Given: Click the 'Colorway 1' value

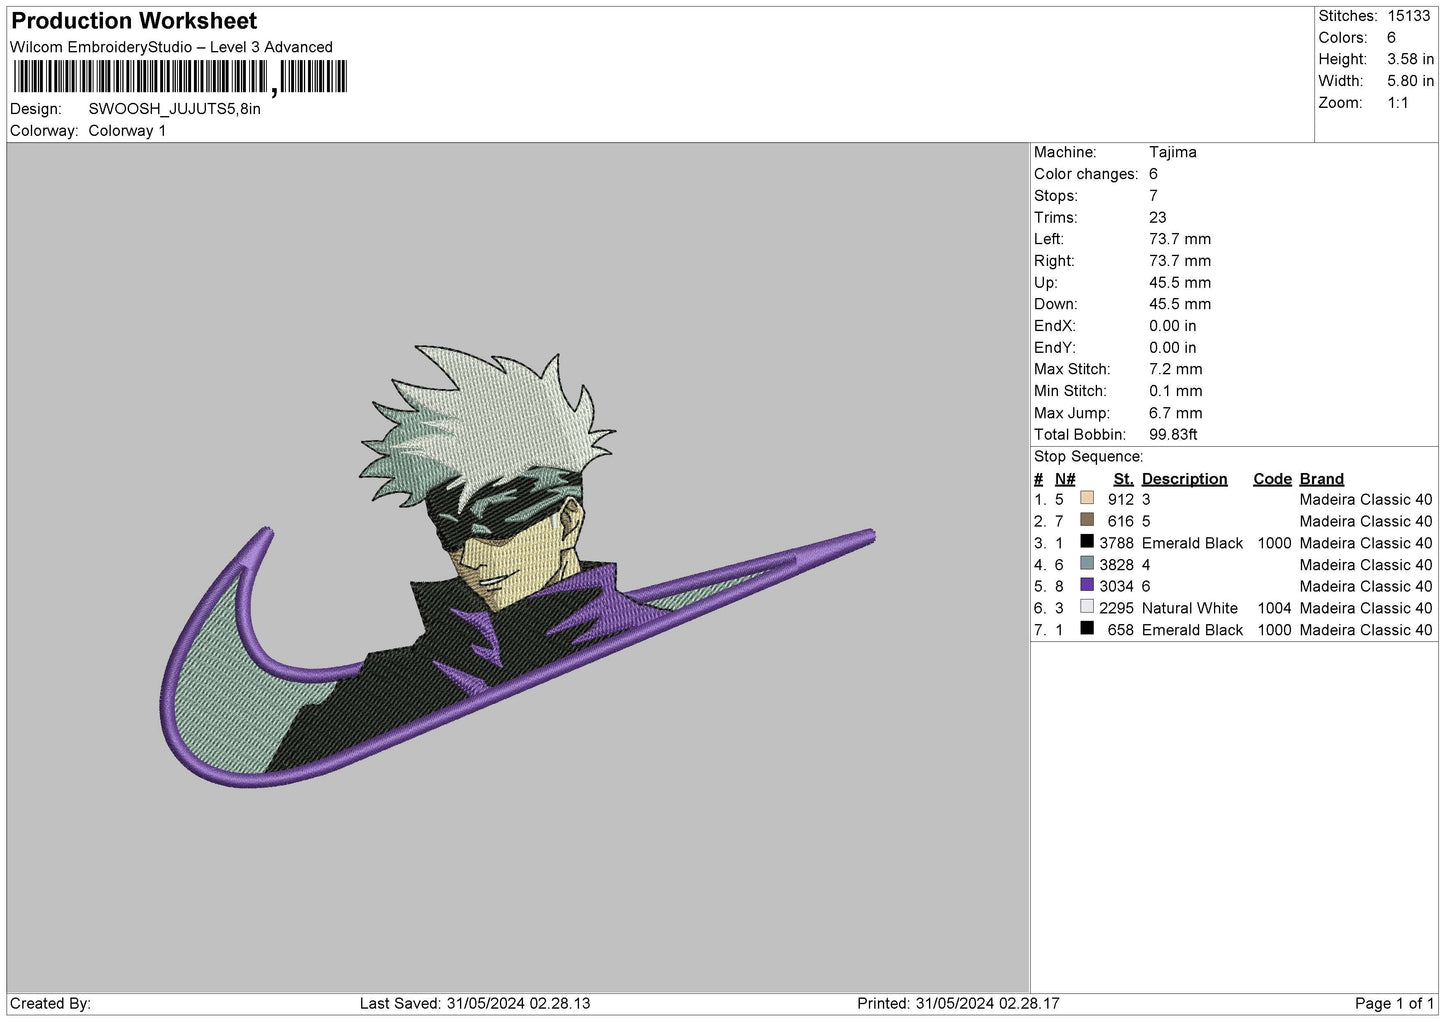Looking at the screenshot, I should [127, 131].
